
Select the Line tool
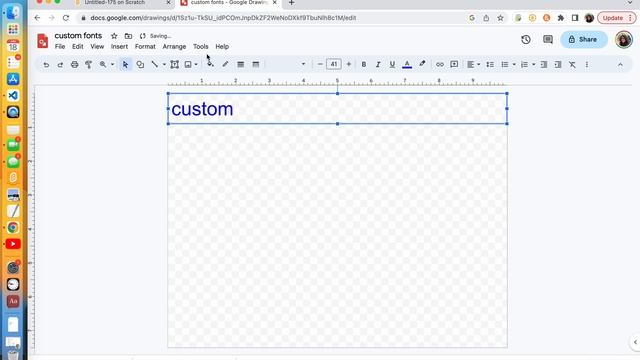click(154, 64)
